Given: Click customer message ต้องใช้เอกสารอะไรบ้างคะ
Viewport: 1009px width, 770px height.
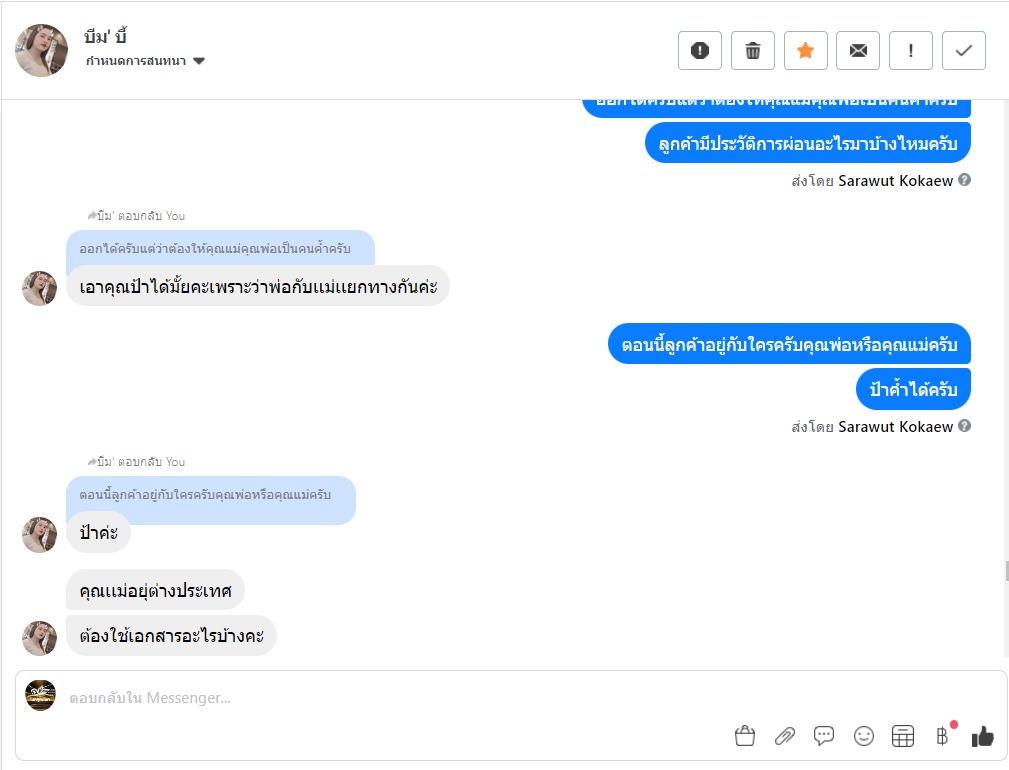Looking at the screenshot, I should click(x=171, y=636).
